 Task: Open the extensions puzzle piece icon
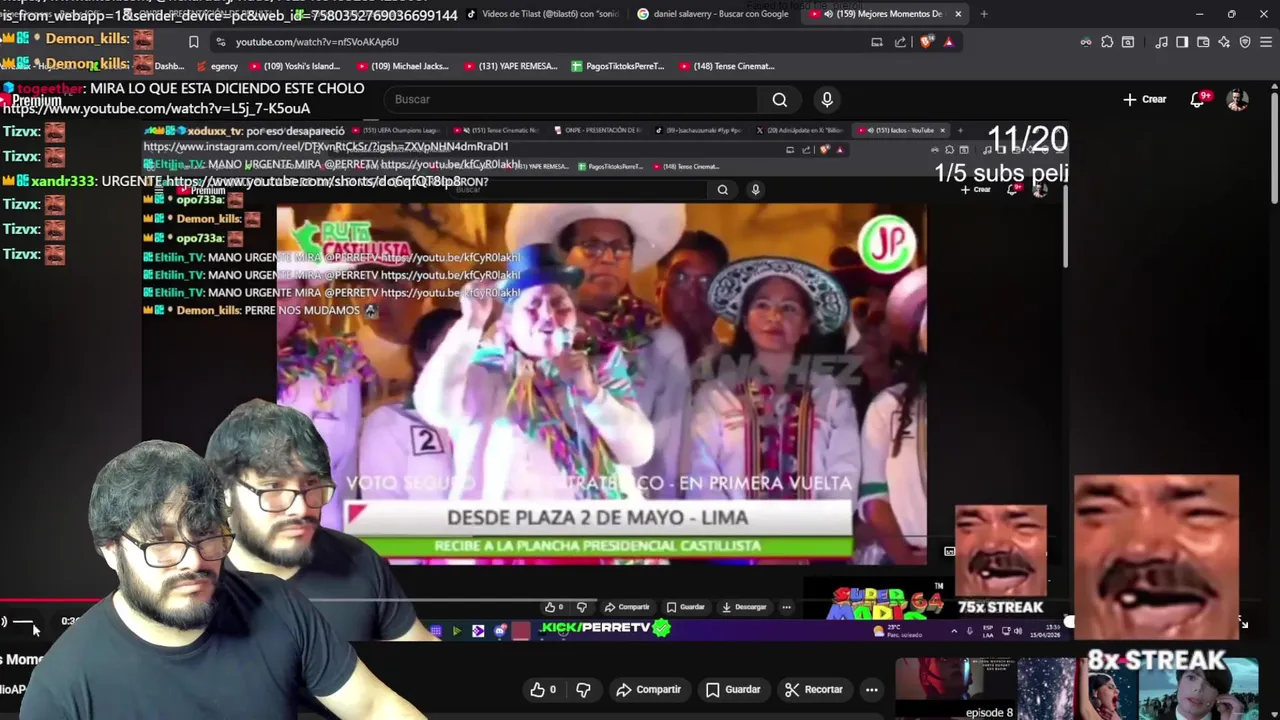[x=1107, y=42]
